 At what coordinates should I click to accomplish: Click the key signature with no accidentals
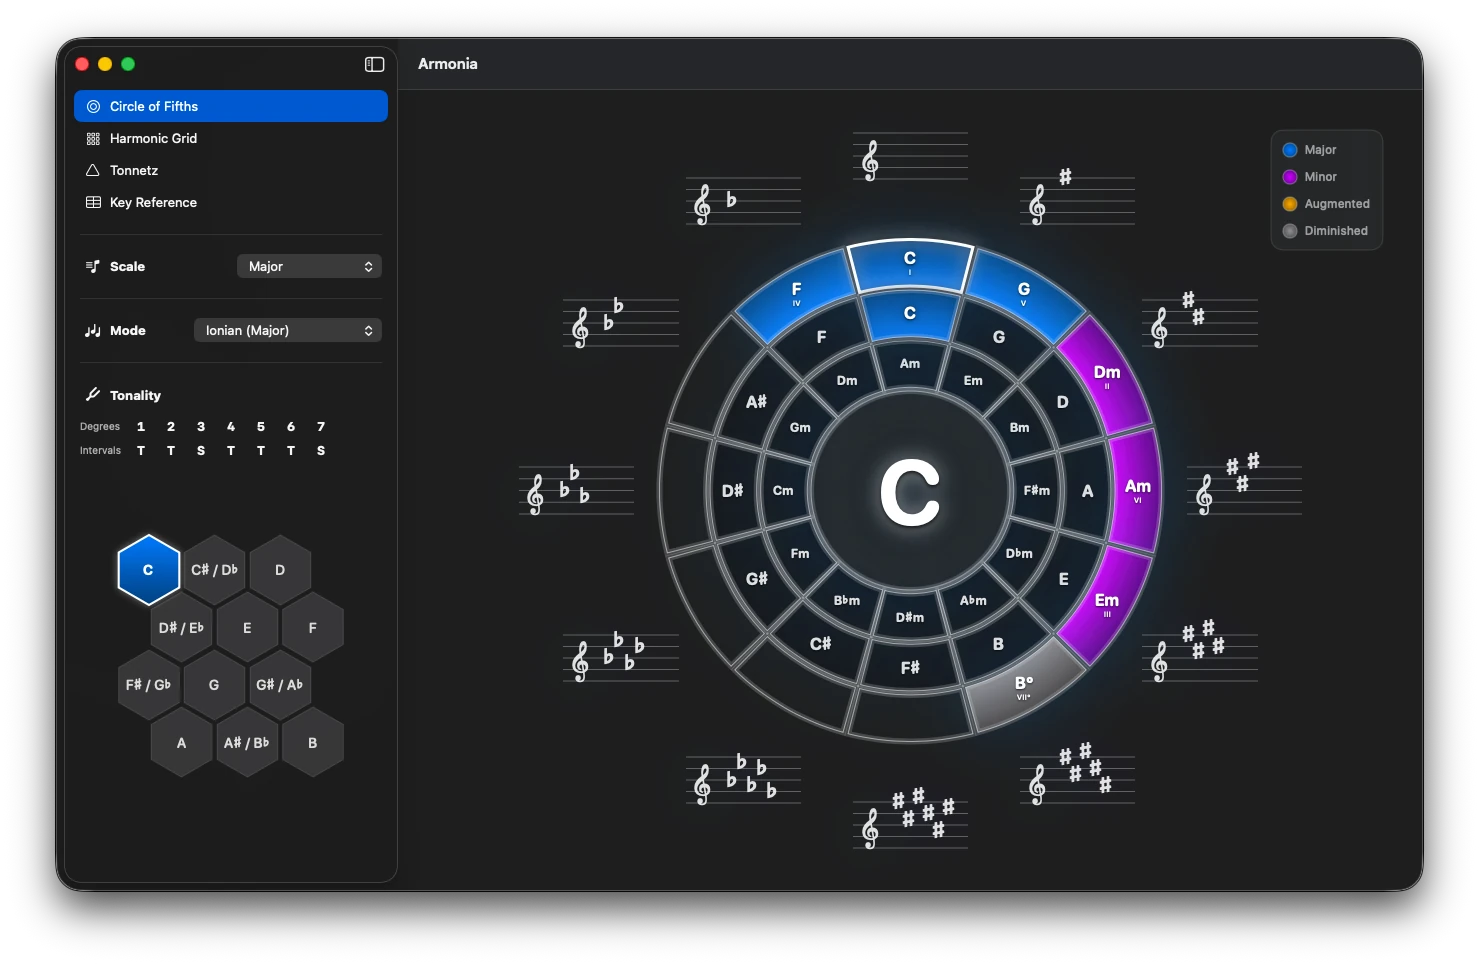(x=910, y=157)
